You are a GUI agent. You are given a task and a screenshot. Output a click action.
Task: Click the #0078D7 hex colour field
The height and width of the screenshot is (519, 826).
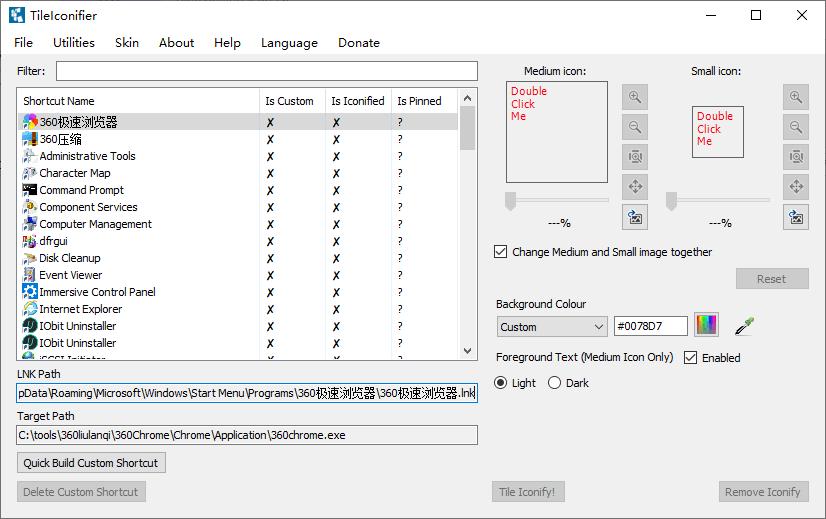coord(651,326)
